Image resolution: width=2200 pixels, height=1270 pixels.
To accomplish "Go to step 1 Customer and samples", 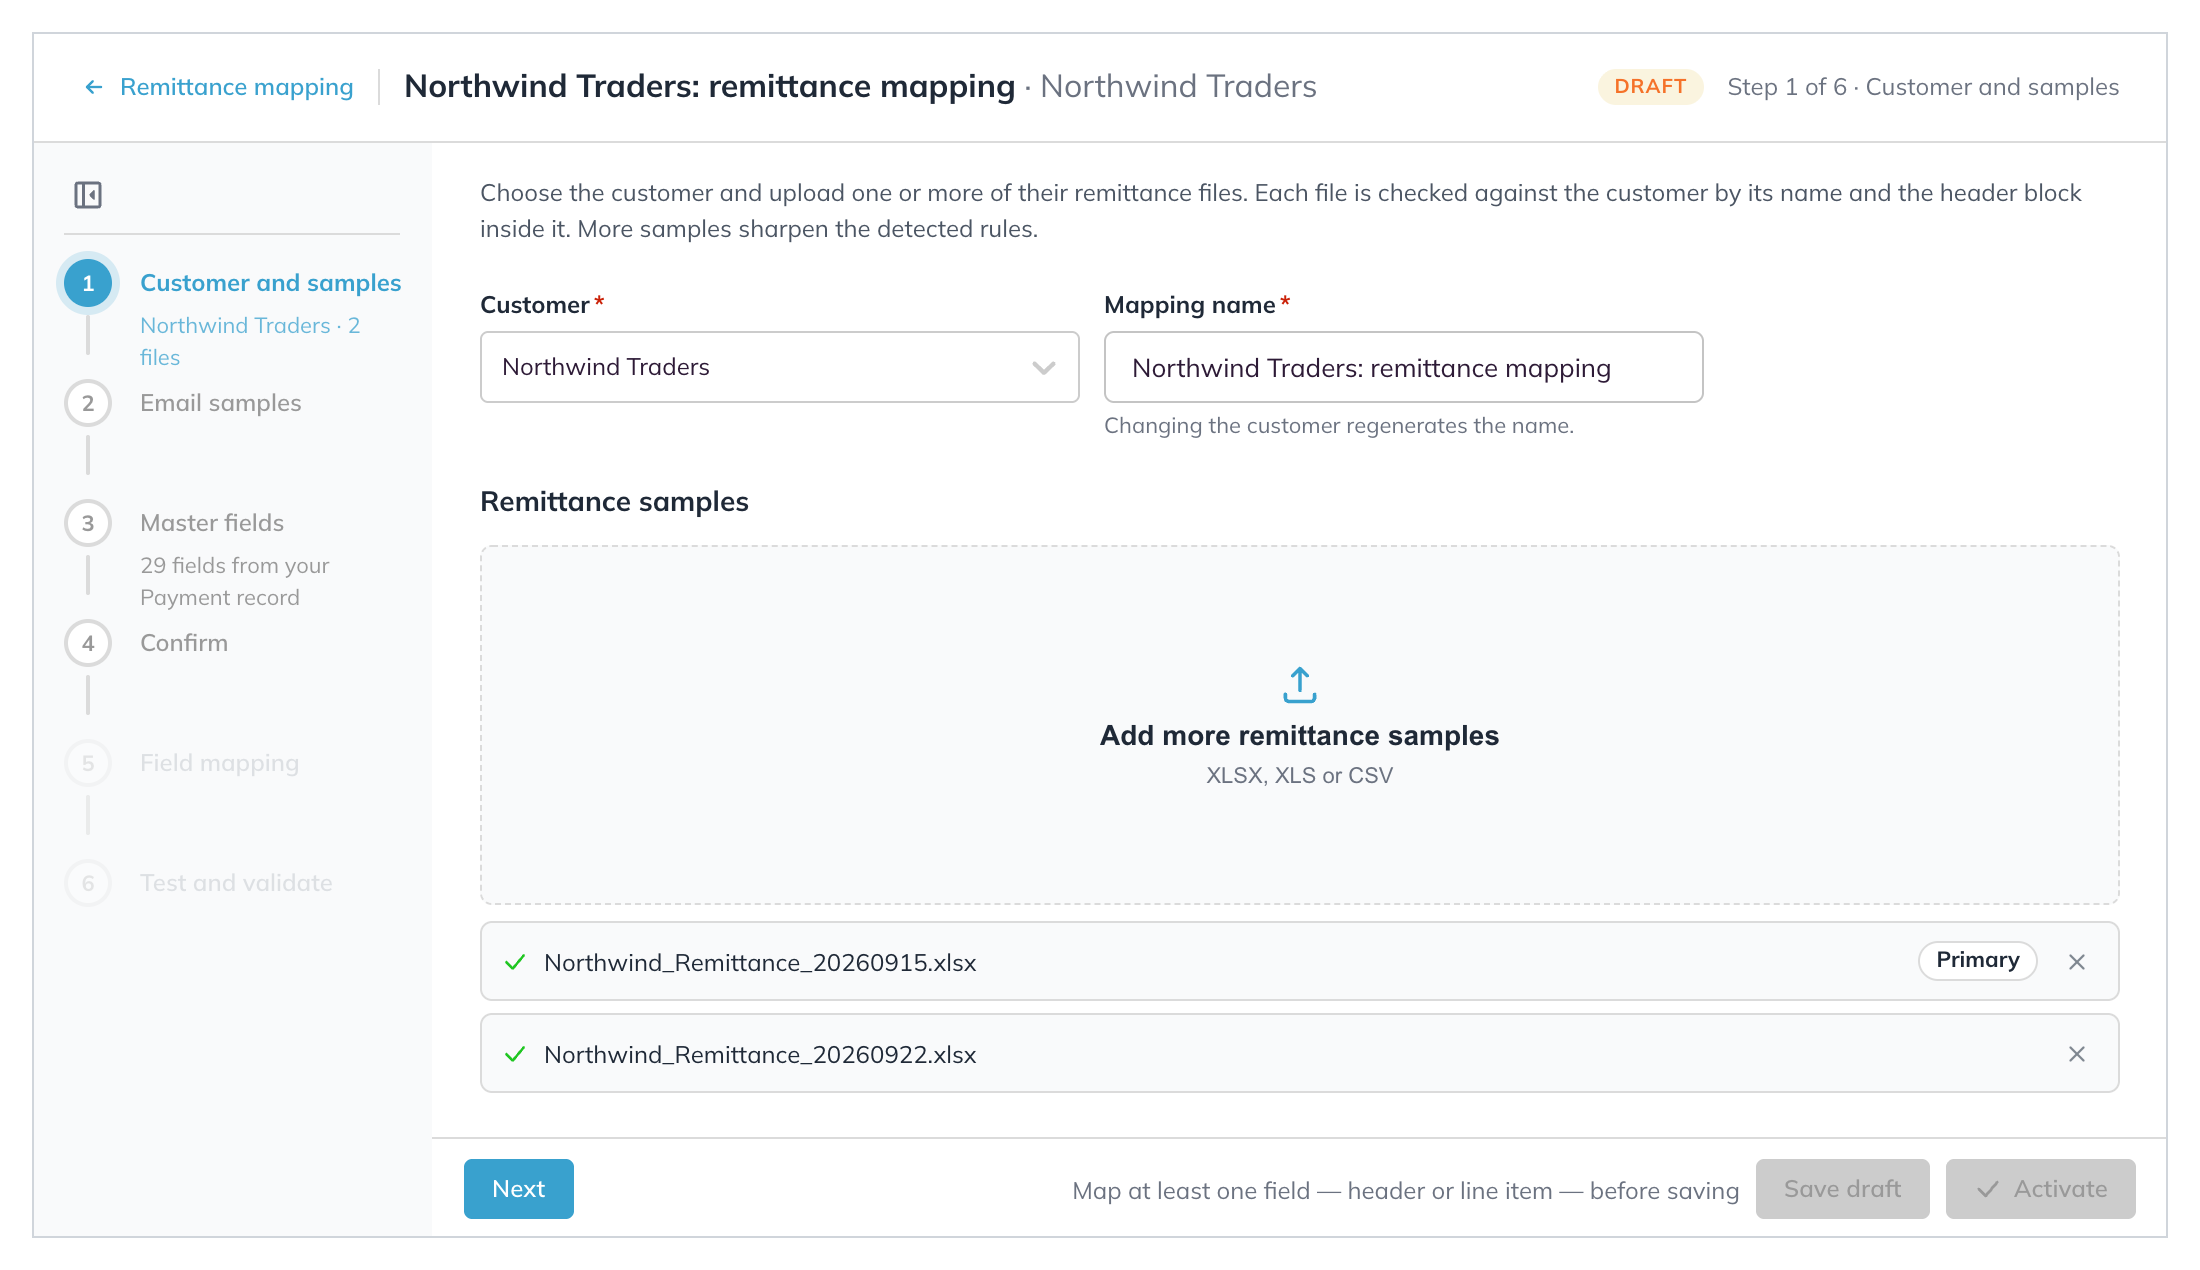I will [270, 283].
